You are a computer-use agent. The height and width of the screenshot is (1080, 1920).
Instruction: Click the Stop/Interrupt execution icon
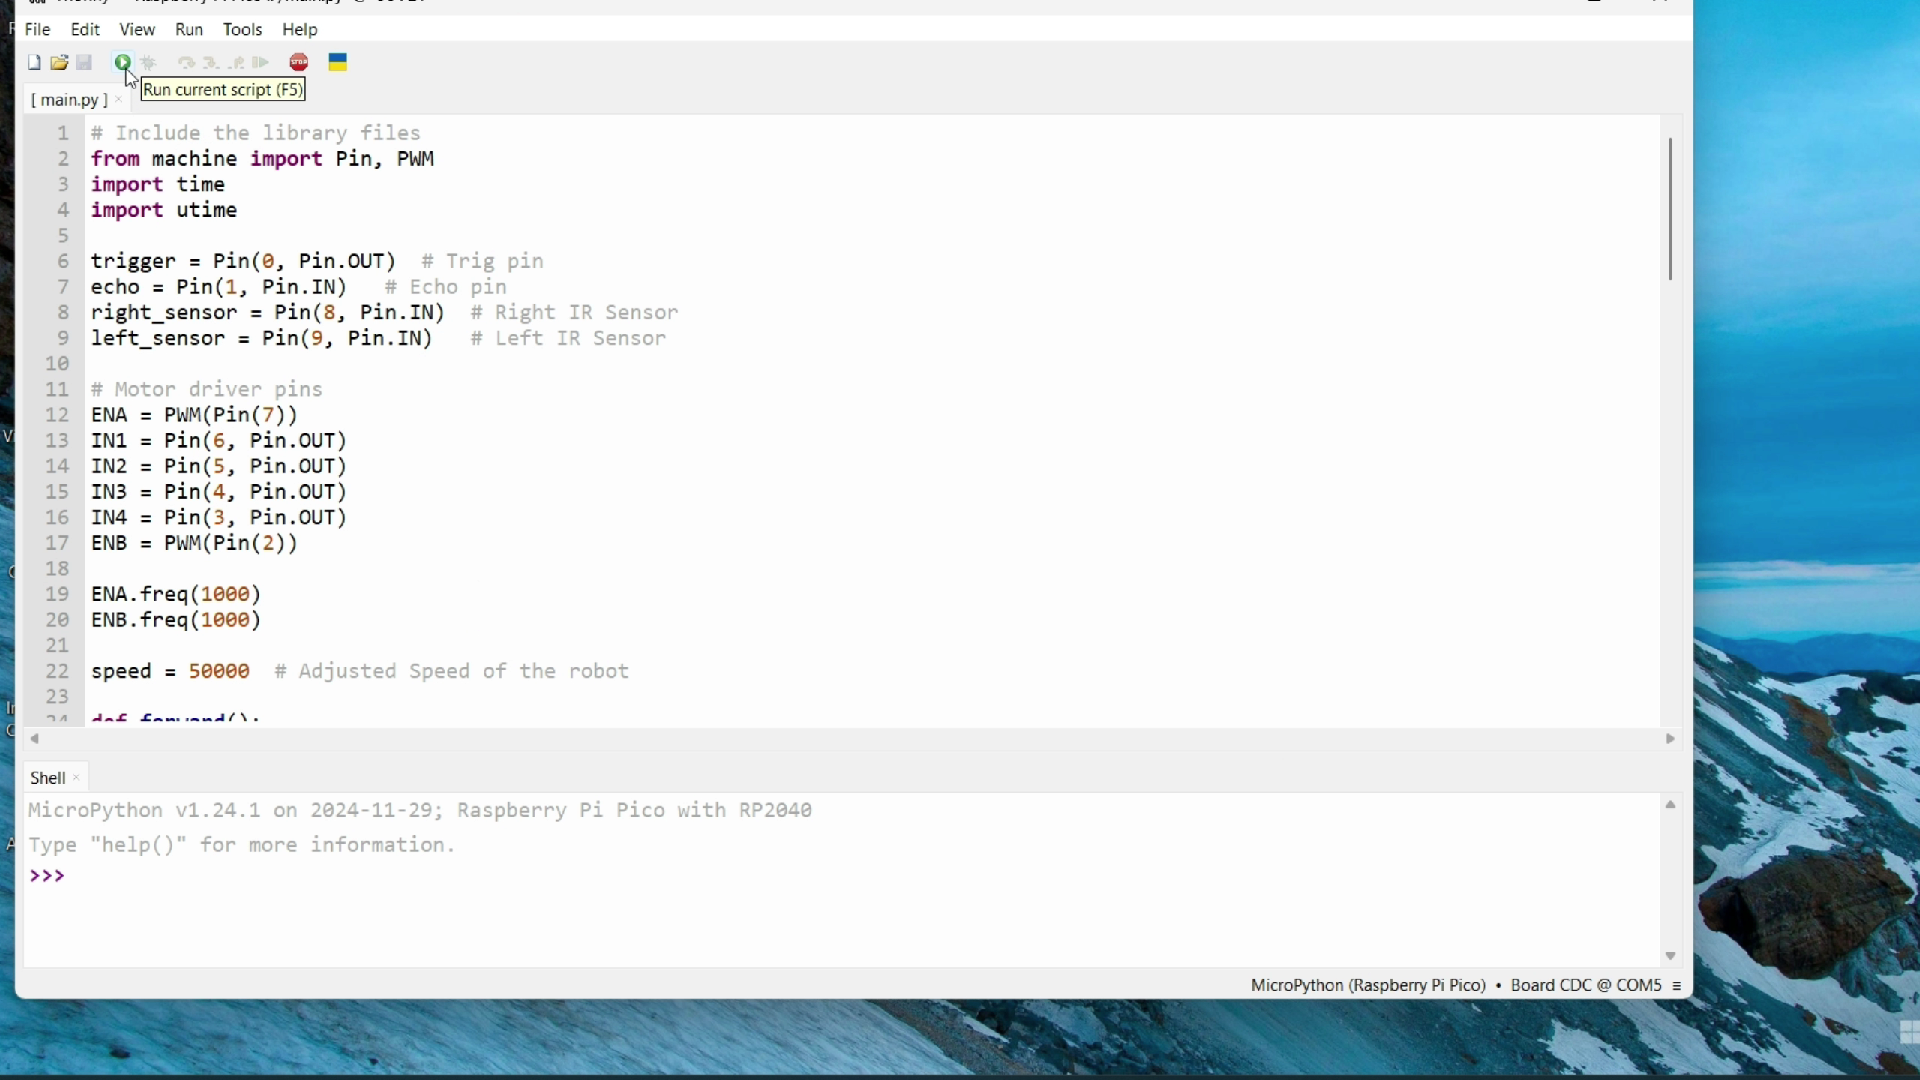[x=298, y=62]
